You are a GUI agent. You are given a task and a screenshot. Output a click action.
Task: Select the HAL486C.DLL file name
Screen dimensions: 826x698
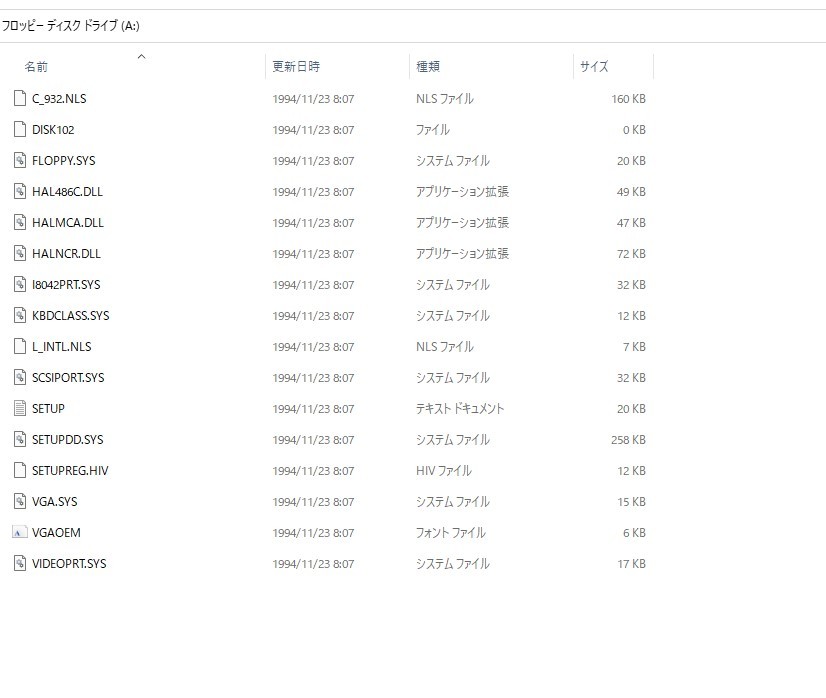point(67,192)
